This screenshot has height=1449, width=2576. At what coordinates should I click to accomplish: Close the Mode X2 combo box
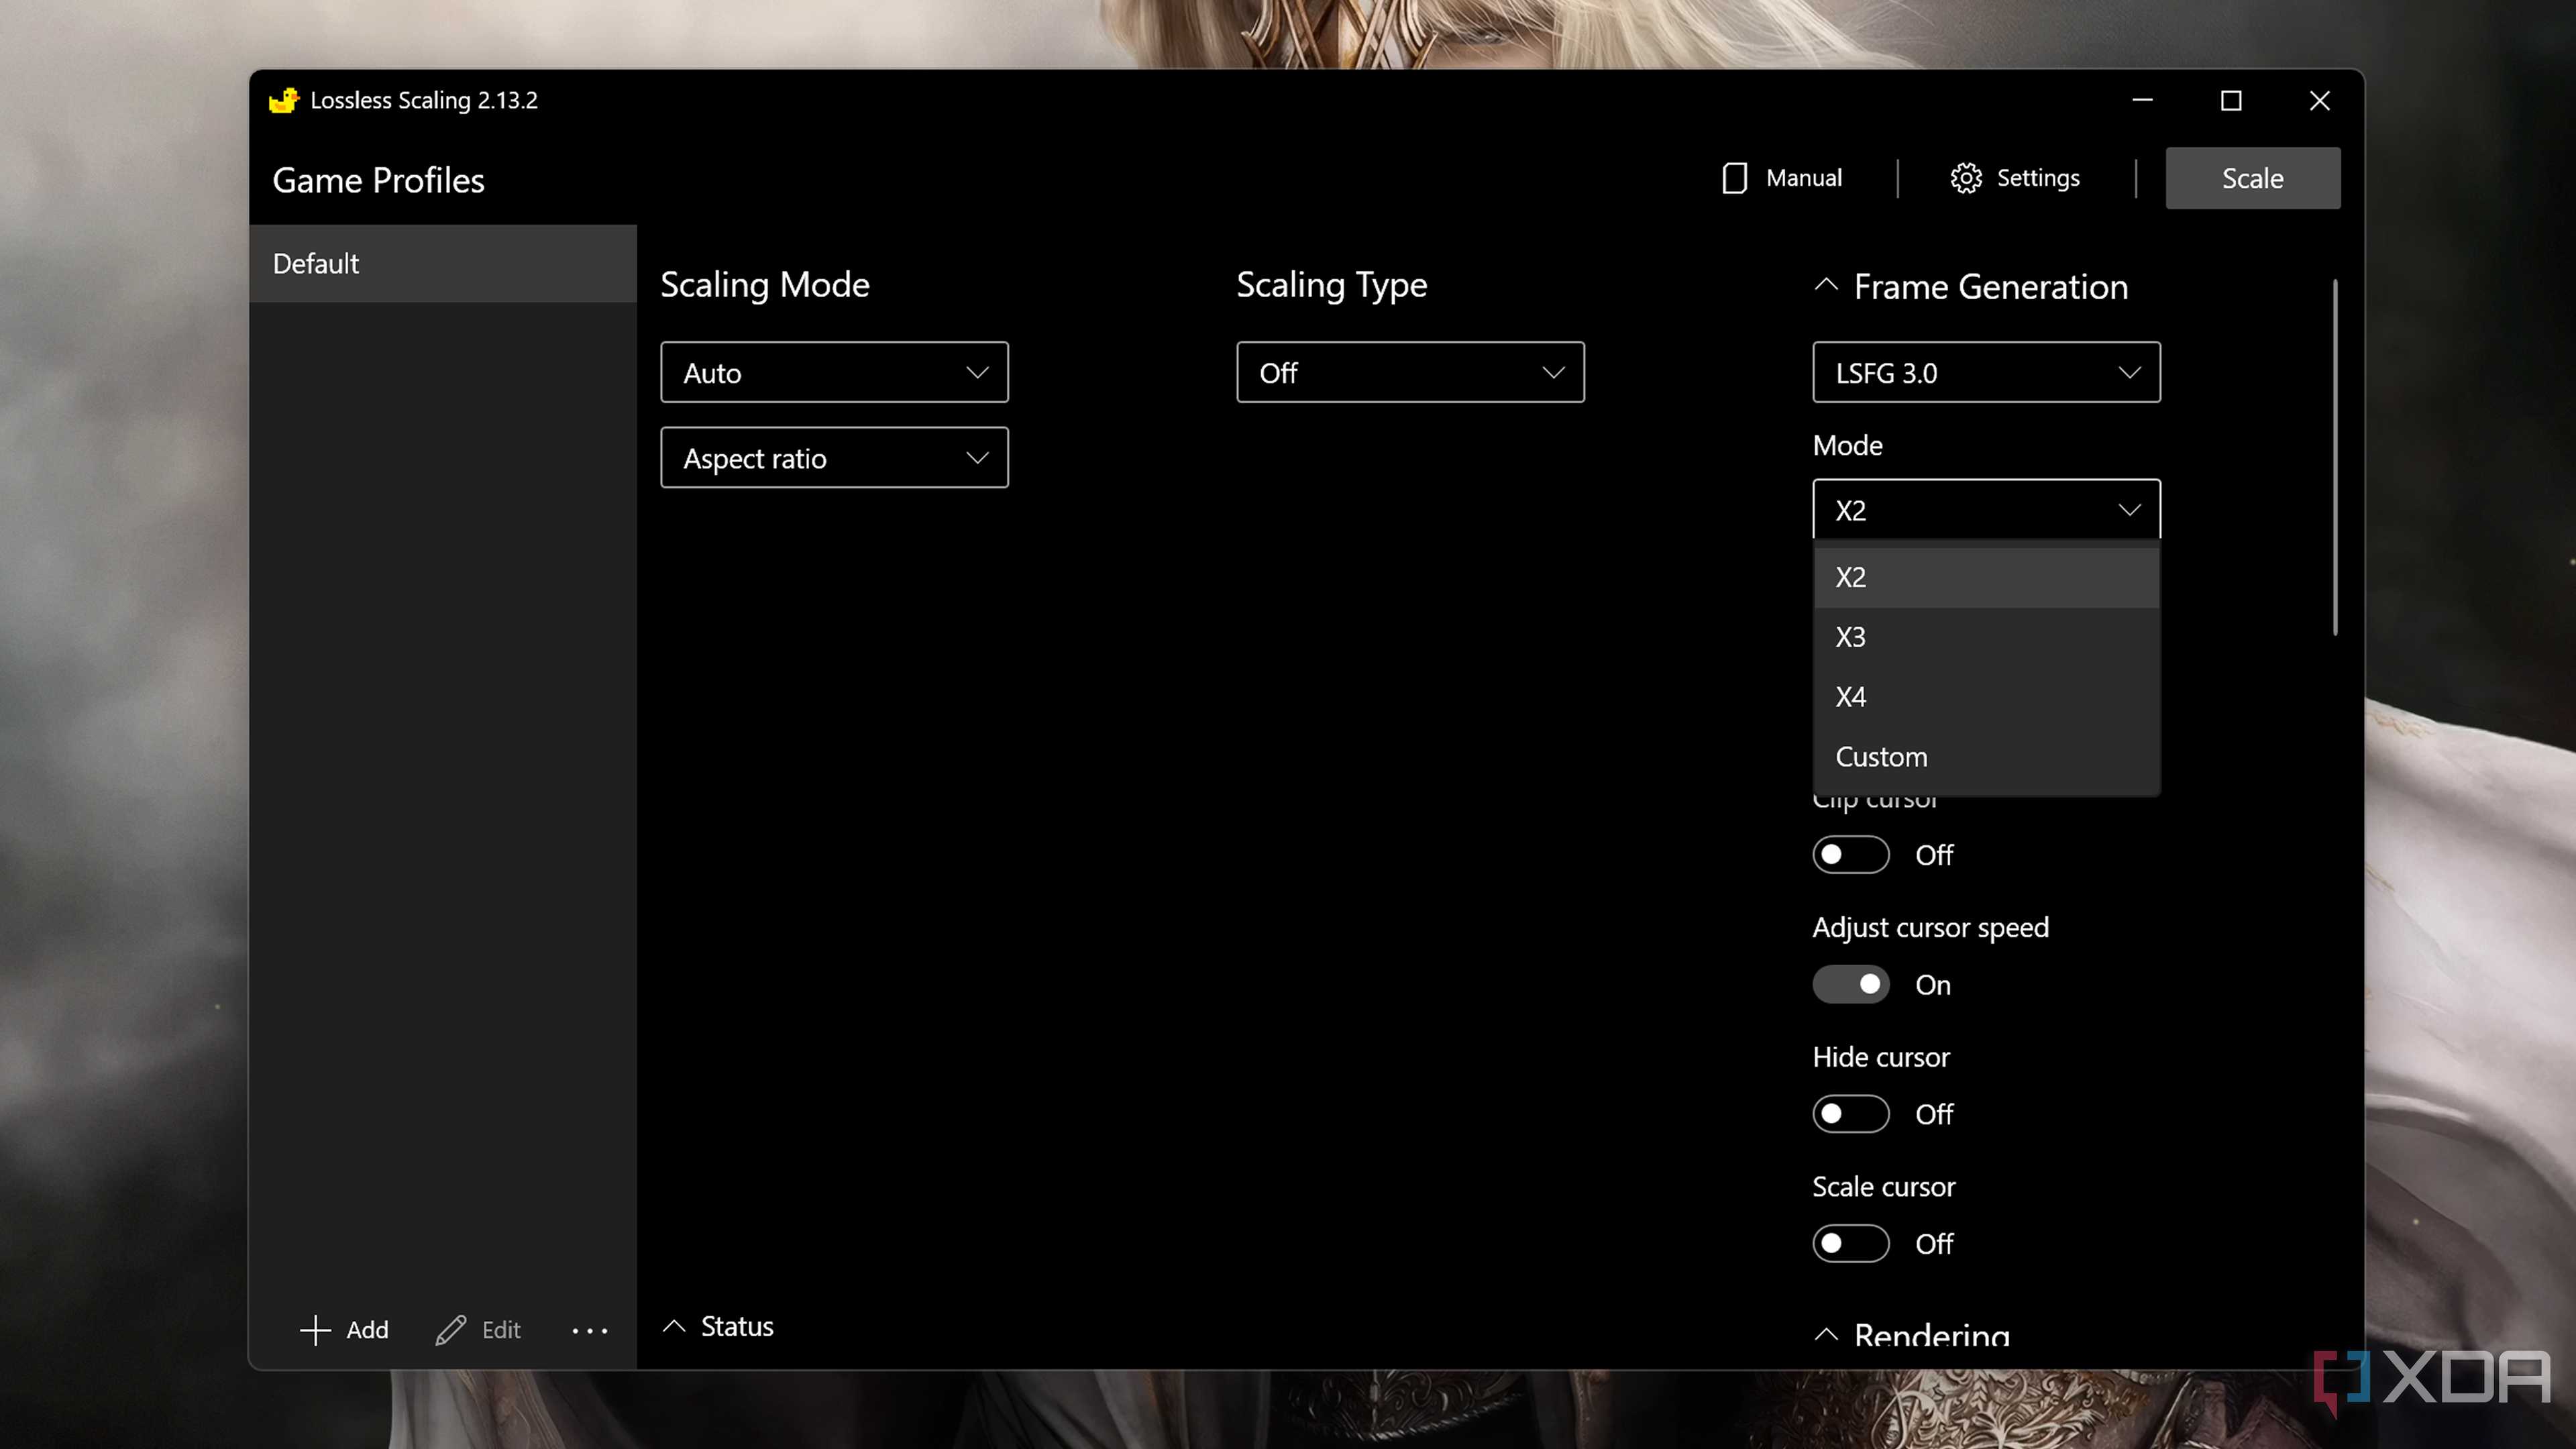click(1986, 510)
